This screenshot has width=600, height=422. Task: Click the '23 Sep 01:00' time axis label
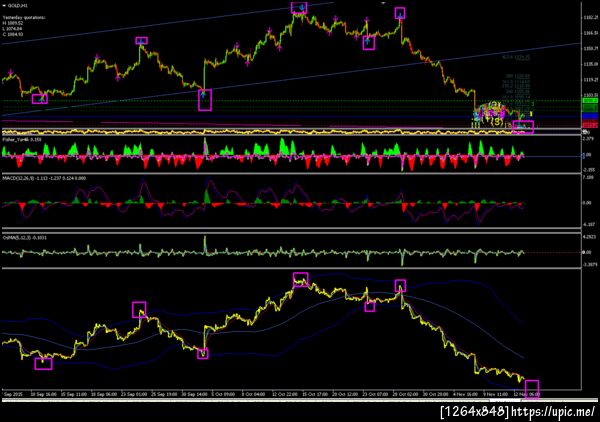click(x=134, y=394)
